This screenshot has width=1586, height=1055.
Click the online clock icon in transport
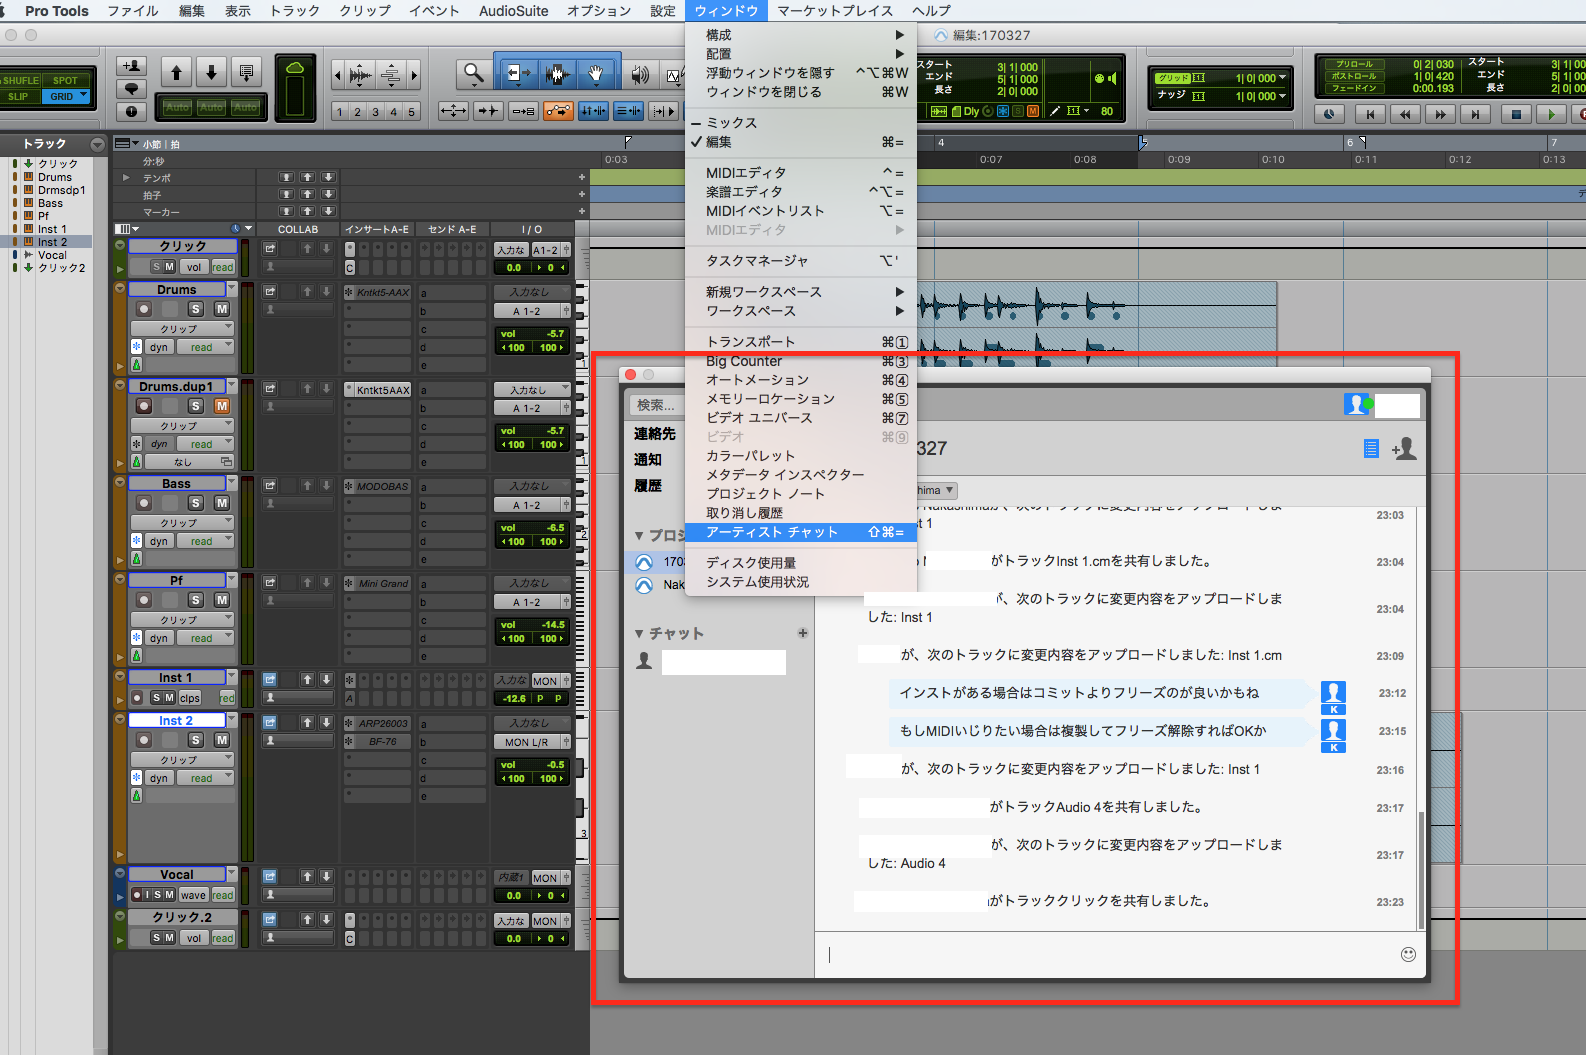(1328, 114)
